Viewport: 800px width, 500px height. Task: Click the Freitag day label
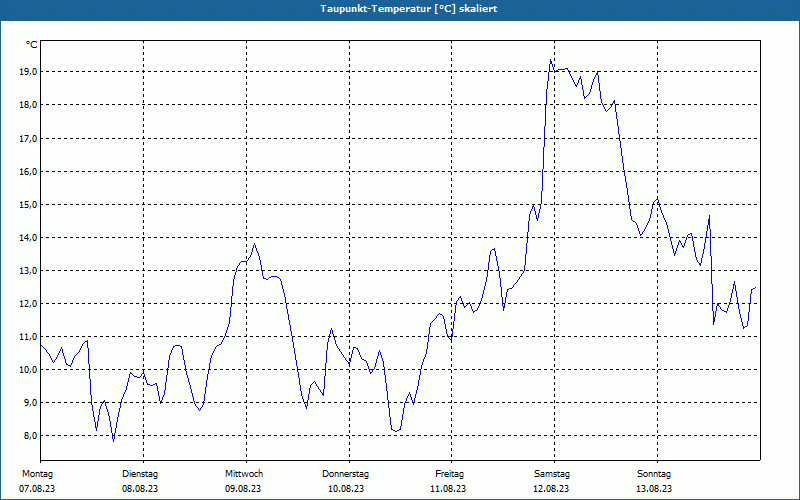pyautogui.click(x=449, y=474)
